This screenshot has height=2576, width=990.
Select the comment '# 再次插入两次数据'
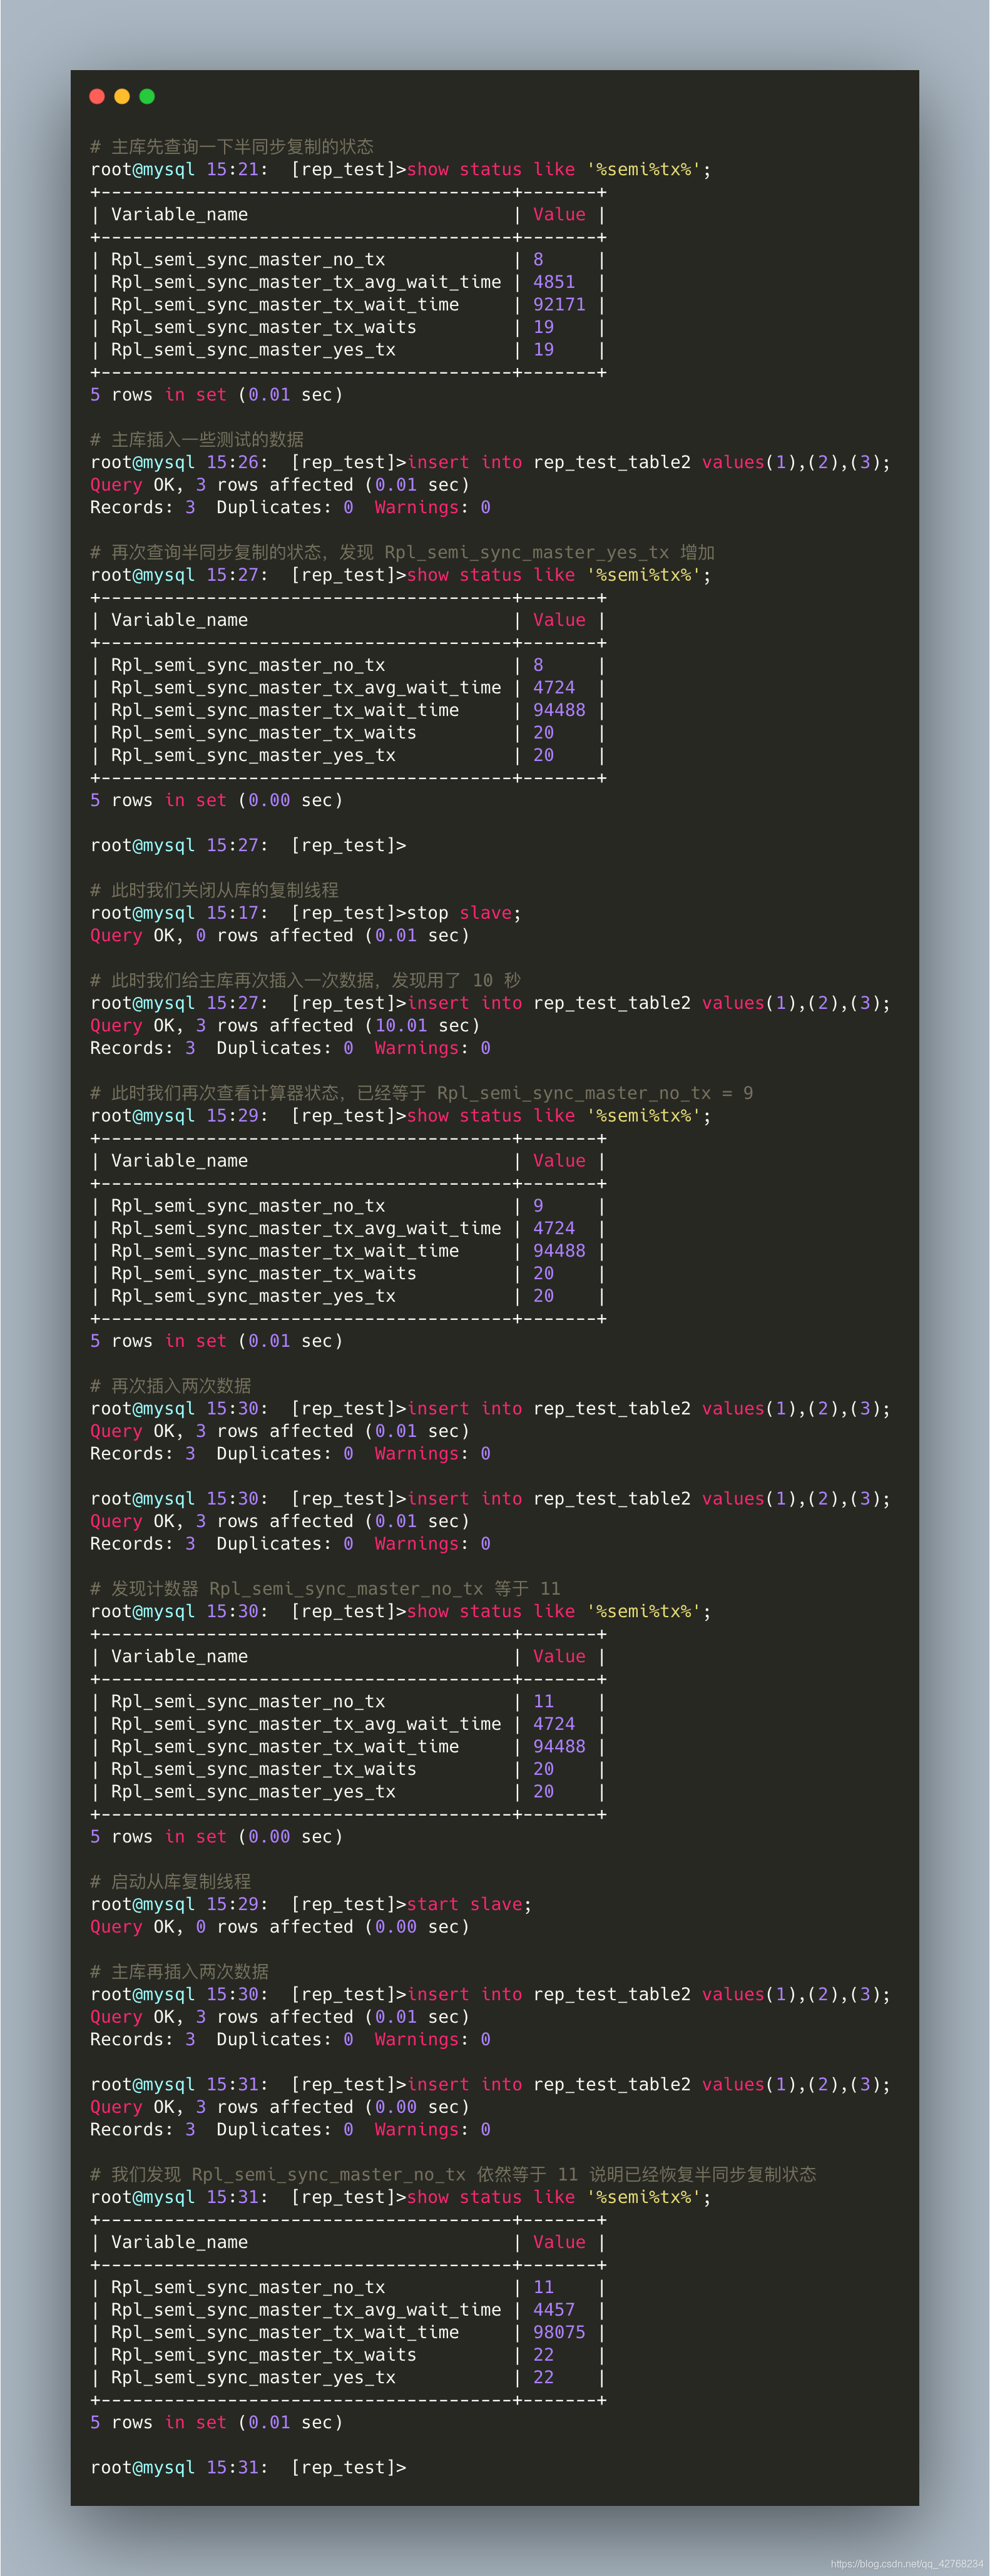click(x=171, y=1386)
